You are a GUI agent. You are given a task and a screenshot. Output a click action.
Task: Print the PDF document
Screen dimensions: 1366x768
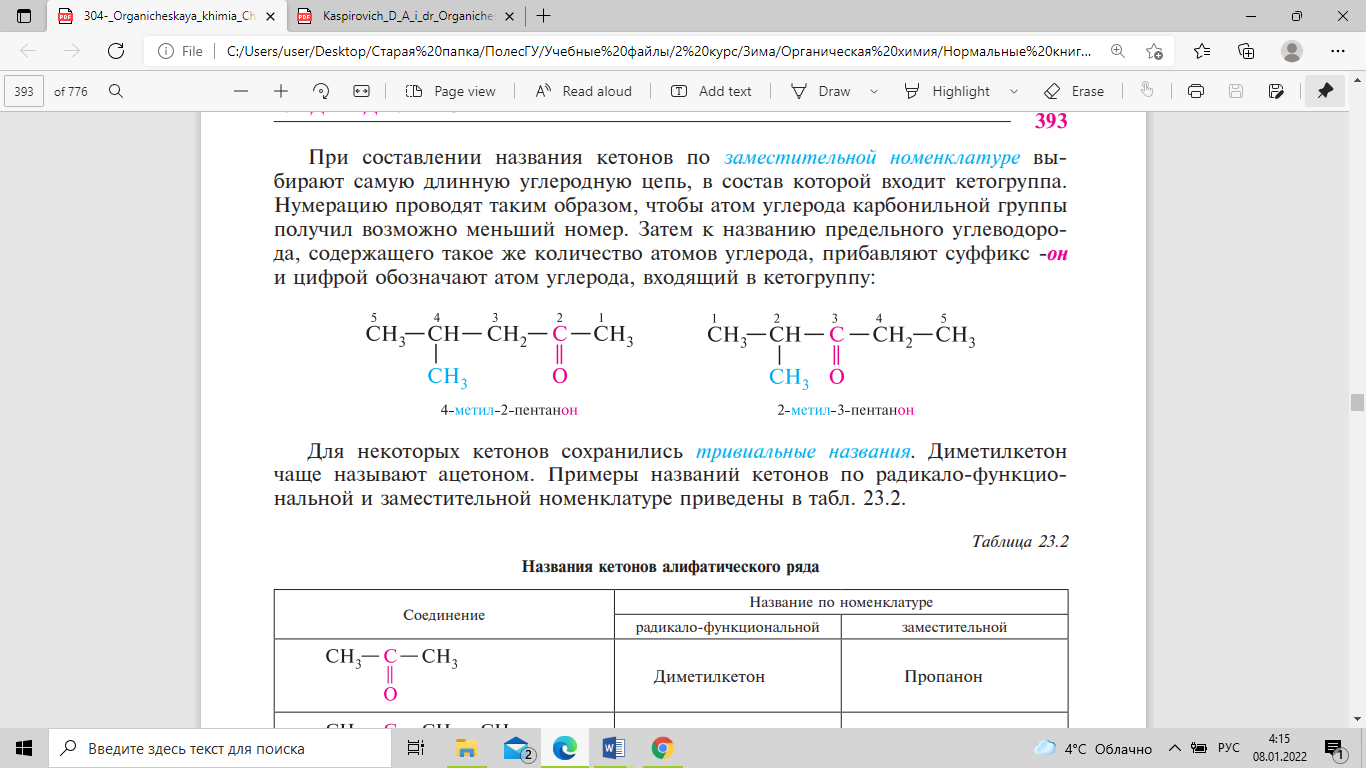point(1195,91)
